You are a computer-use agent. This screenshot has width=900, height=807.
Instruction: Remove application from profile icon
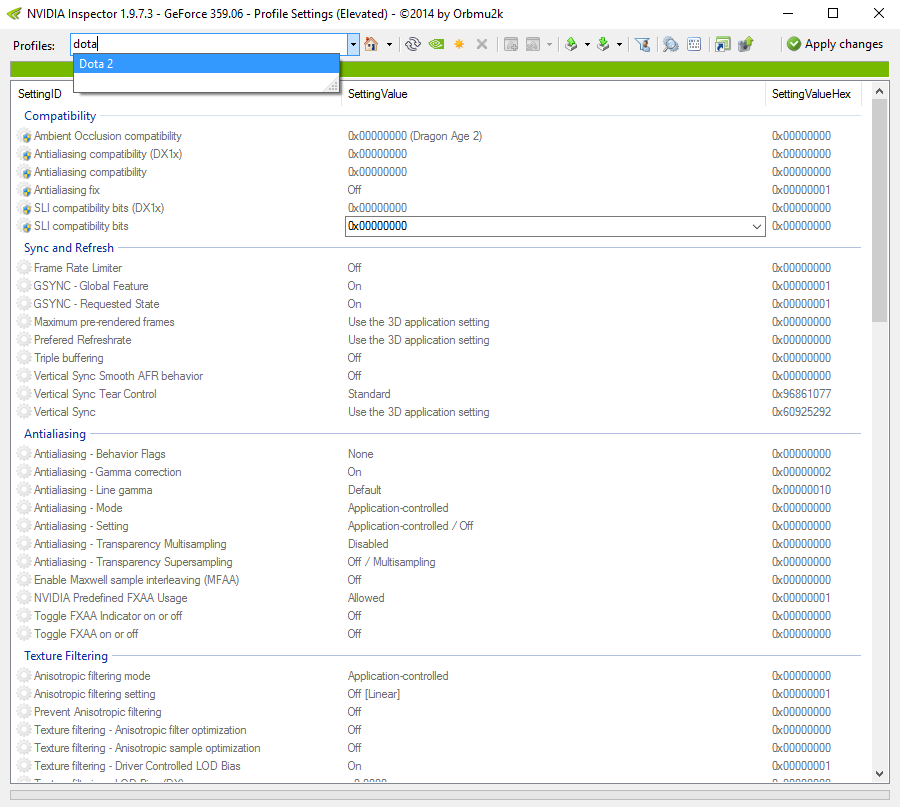533,44
